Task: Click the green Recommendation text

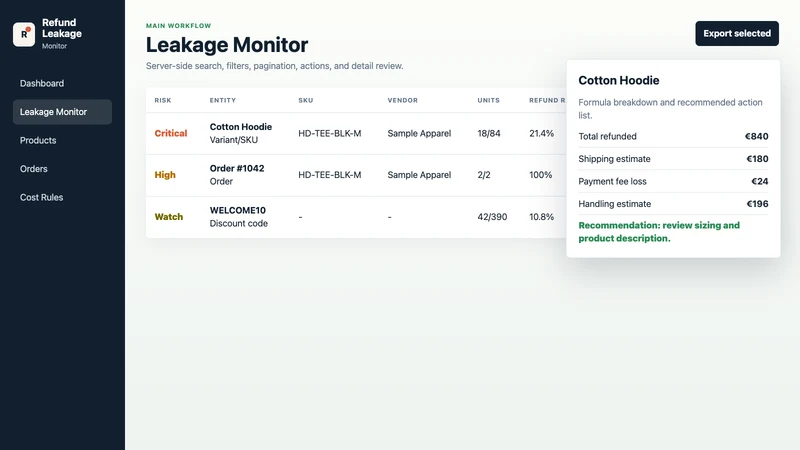Action: point(659,232)
